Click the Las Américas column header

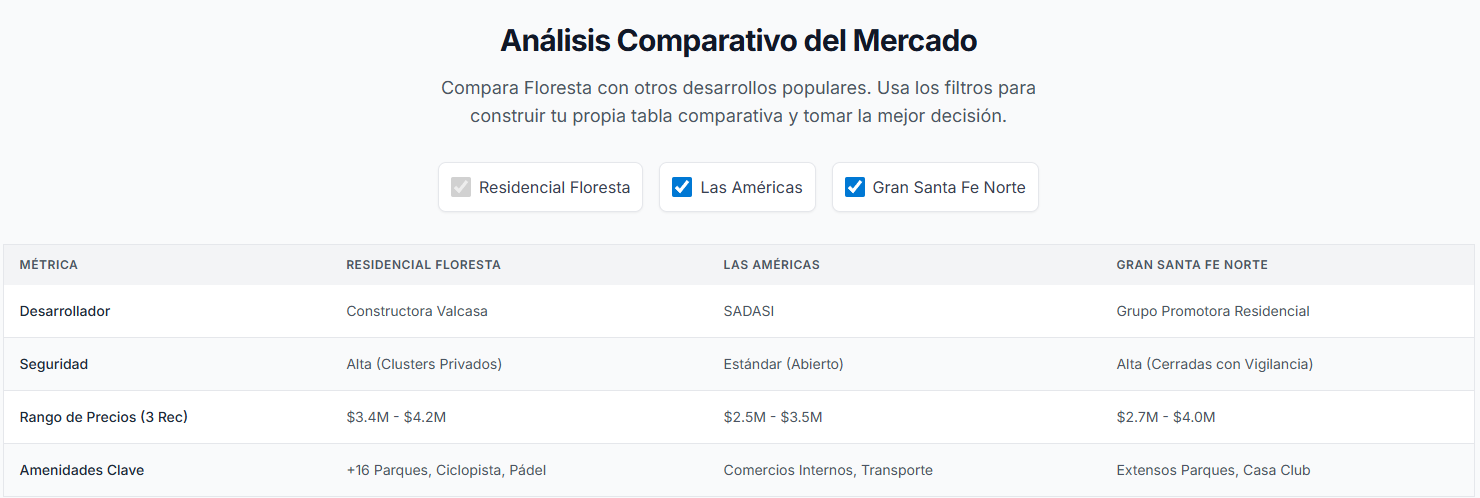pos(771,265)
